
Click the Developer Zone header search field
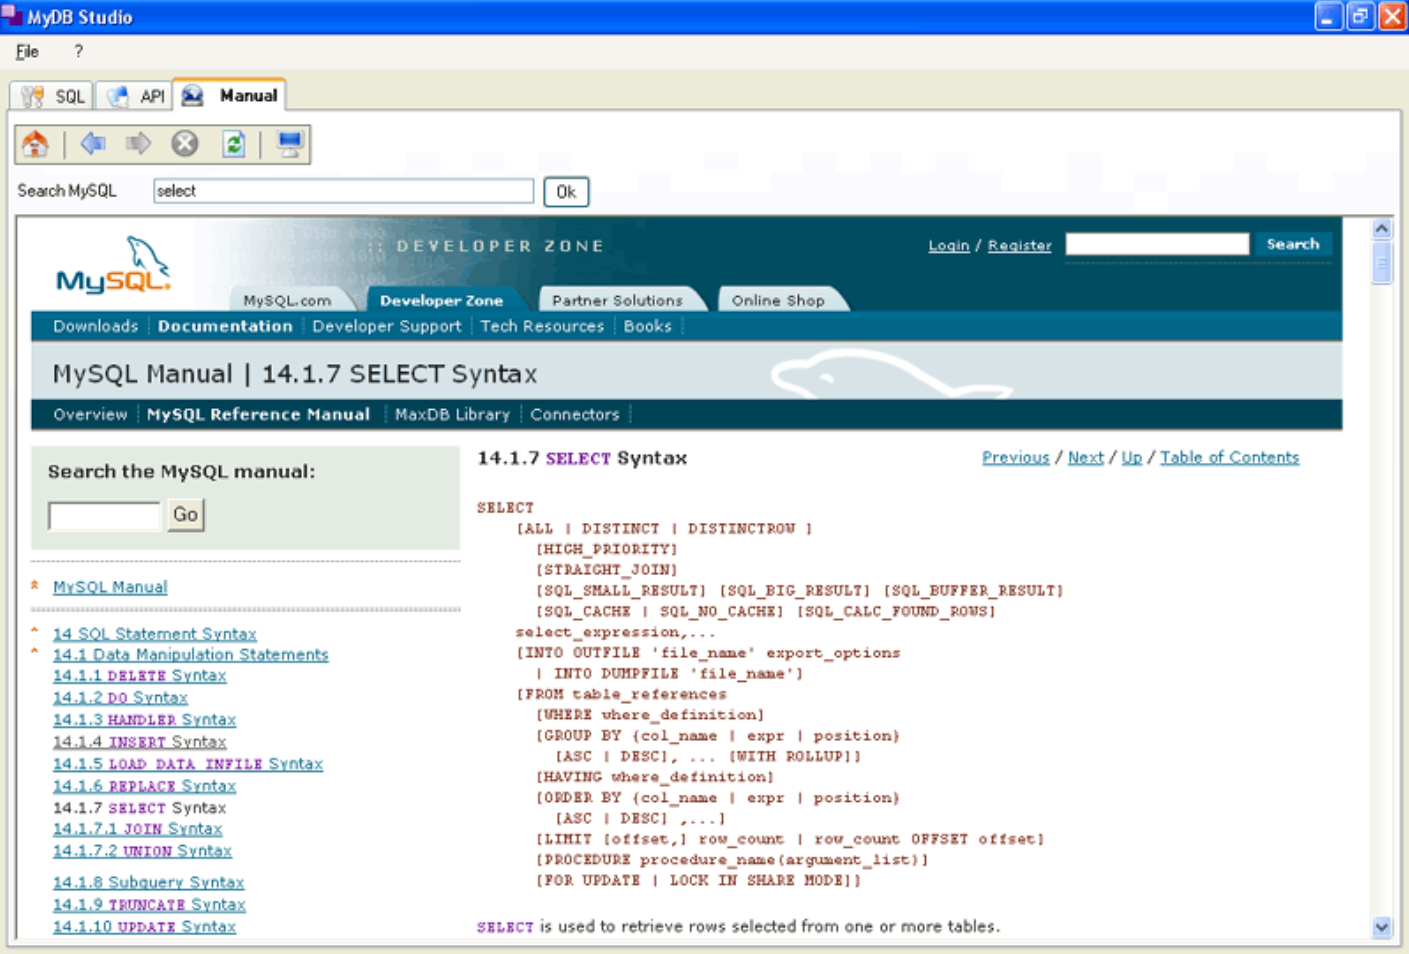tap(1157, 244)
